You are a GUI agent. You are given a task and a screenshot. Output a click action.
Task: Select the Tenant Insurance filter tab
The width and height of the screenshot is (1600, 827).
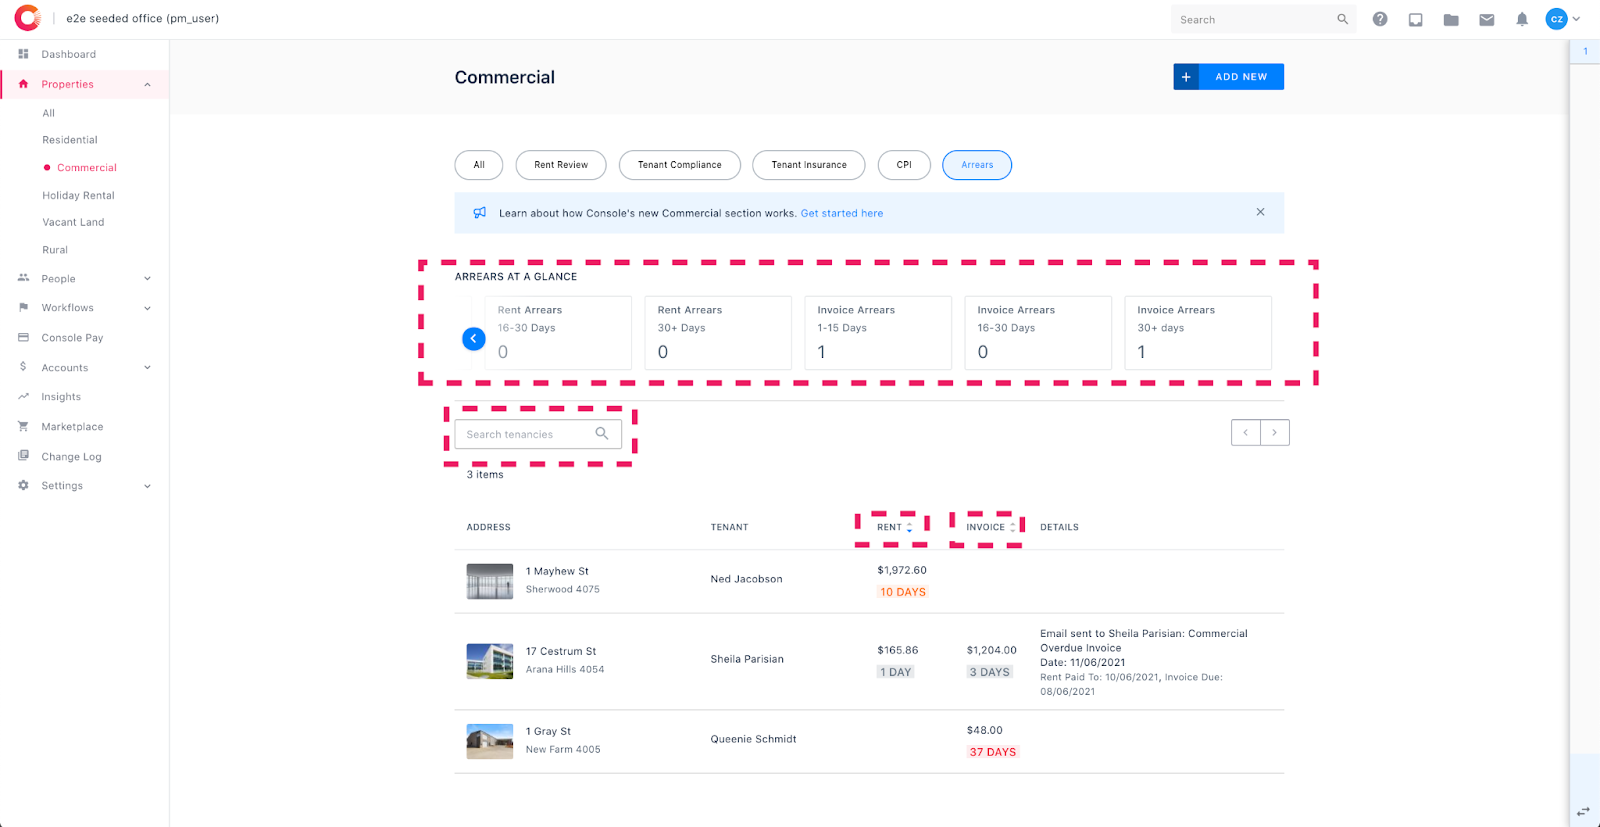(809, 165)
